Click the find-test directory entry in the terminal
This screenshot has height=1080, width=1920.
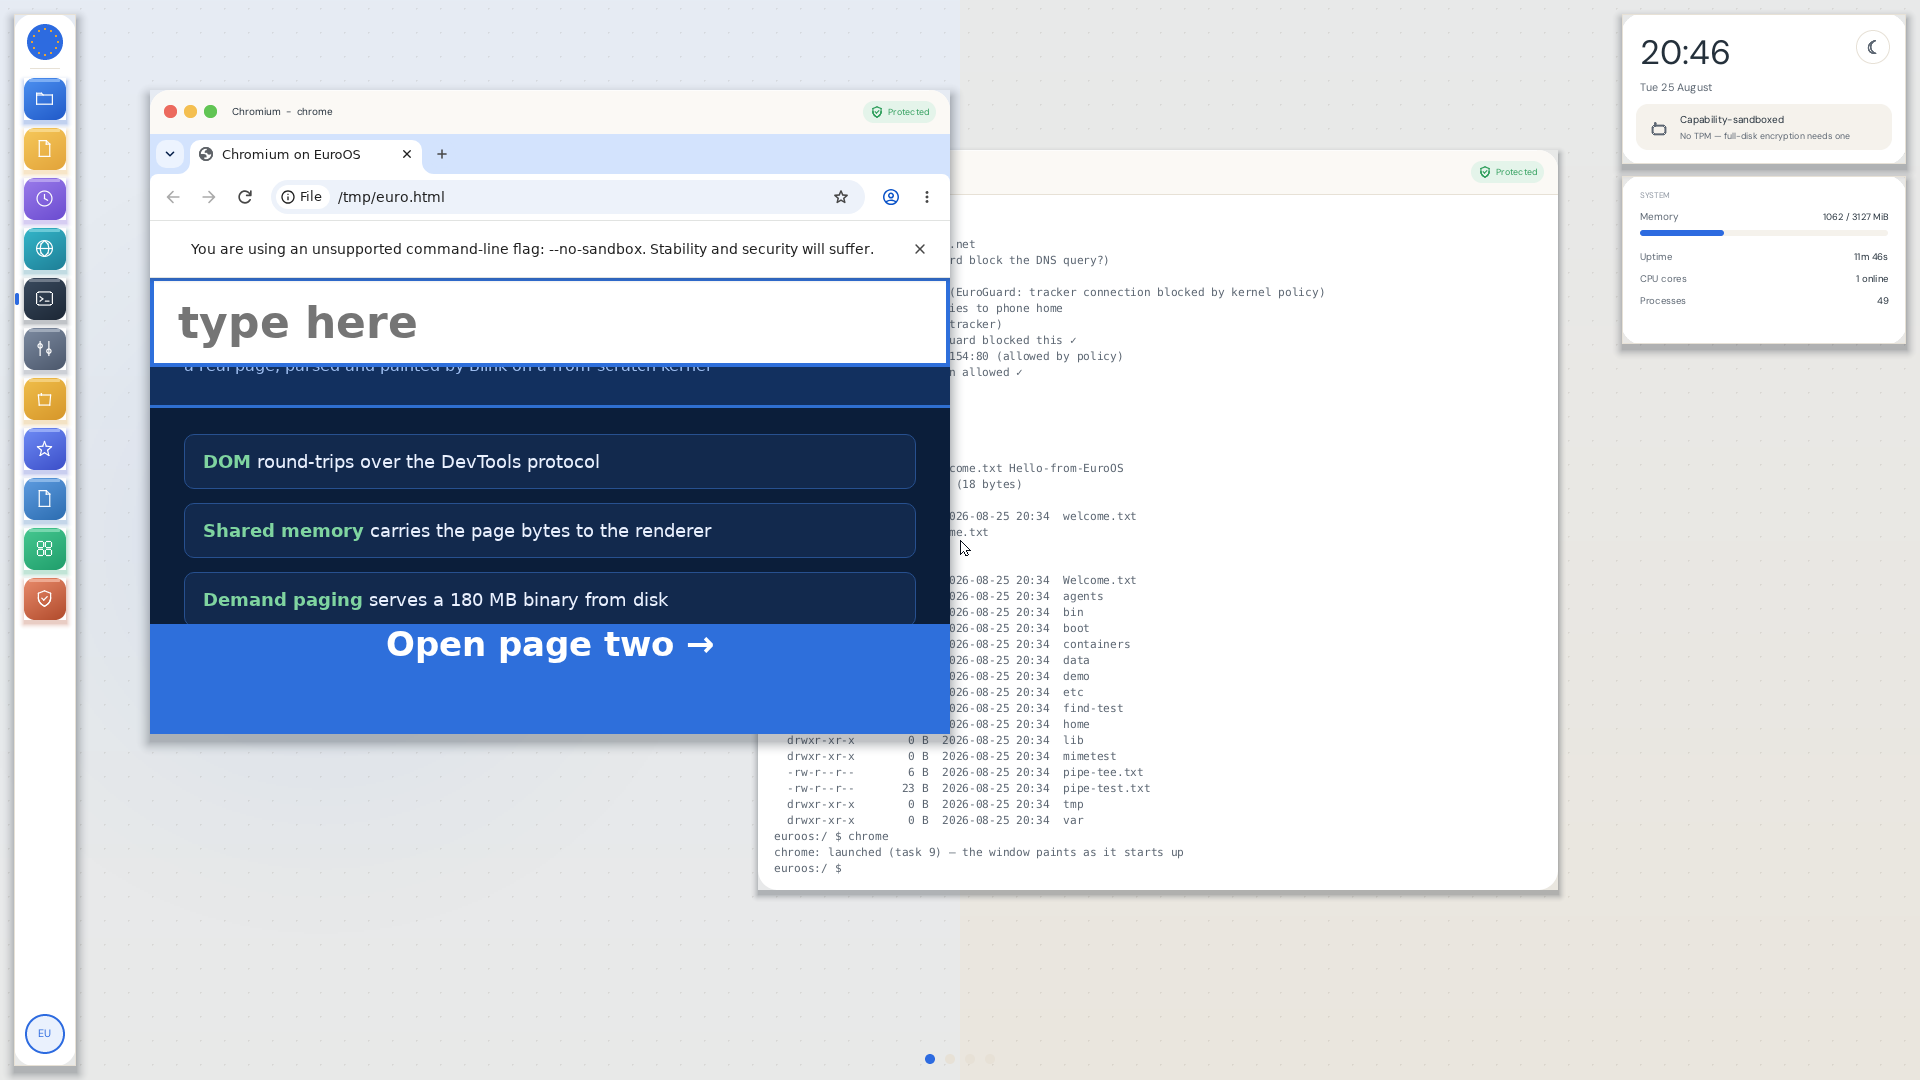coord(1093,708)
